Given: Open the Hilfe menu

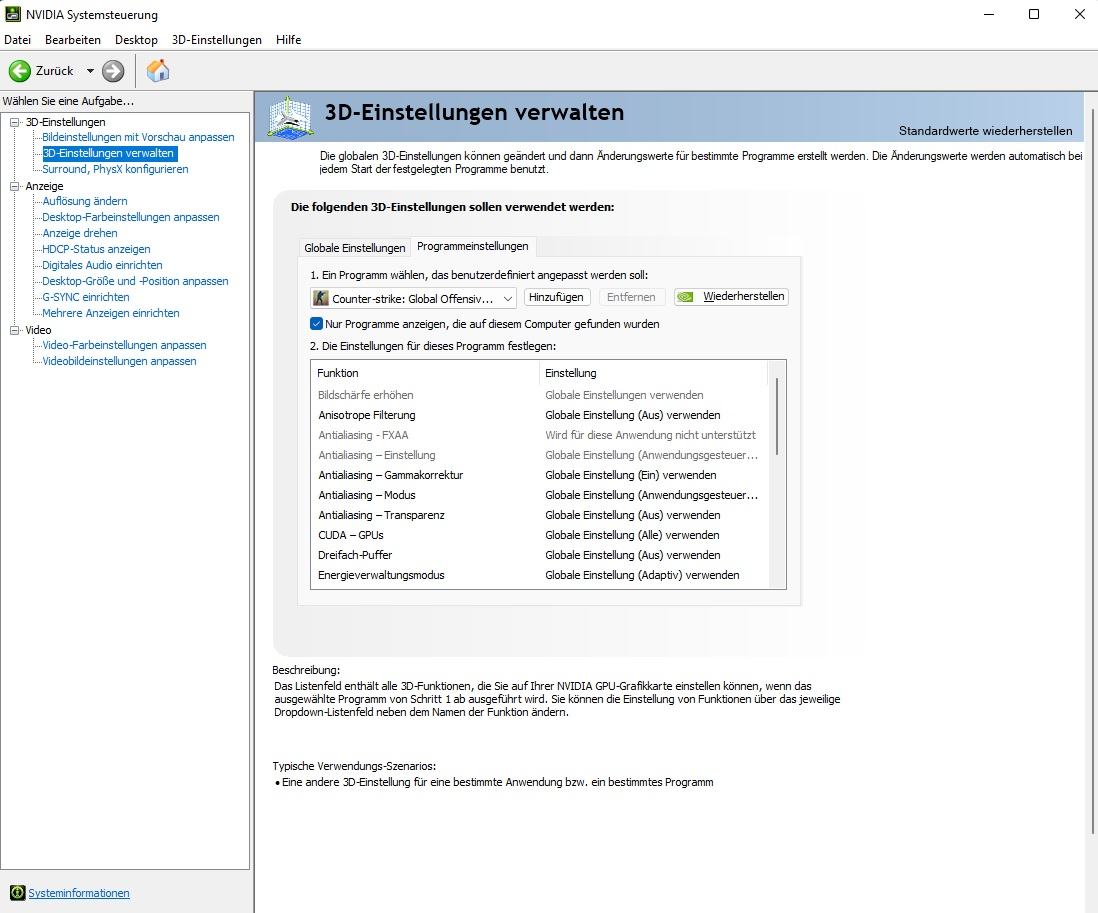Looking at the screenshot, I should (289, 40).
